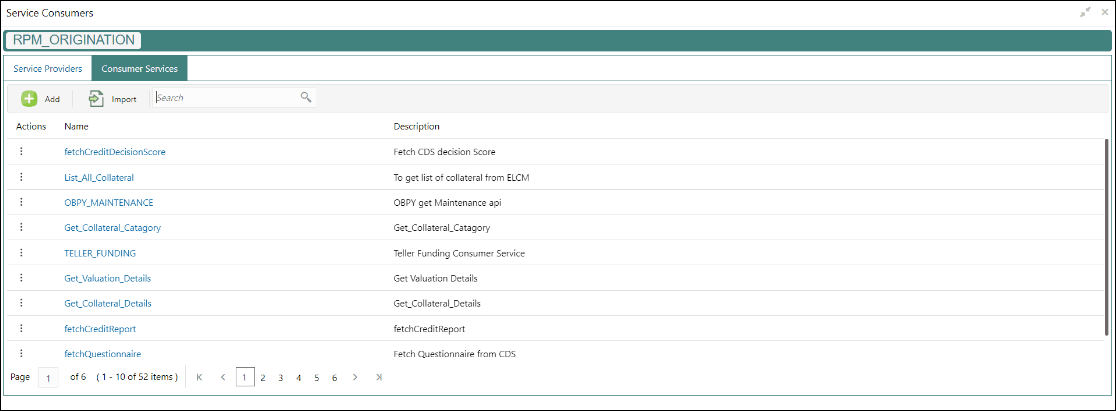Select the Consumer Services tab

point(140,69)
